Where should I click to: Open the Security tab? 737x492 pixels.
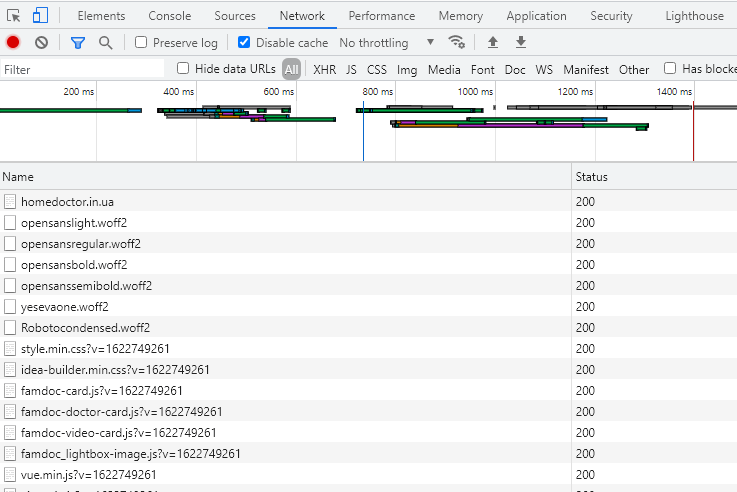(x=611, y=16)
